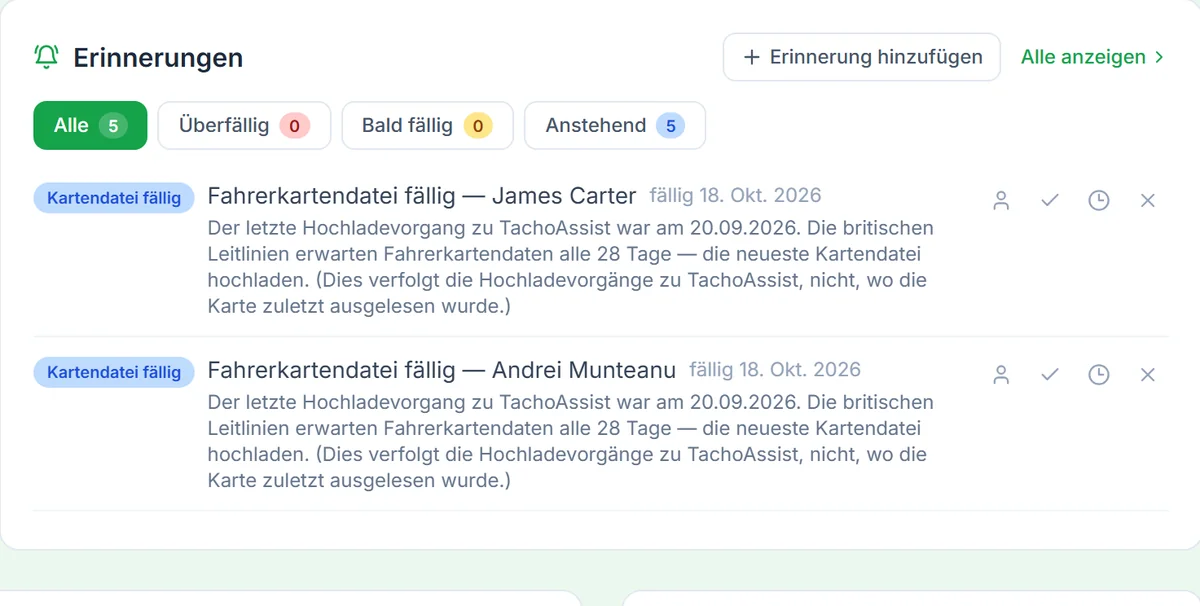Click Kartendatei fällig badge for Andrei Munteanu
Viewport: 1200px width, 606px height.
click(x=114, y=372)
